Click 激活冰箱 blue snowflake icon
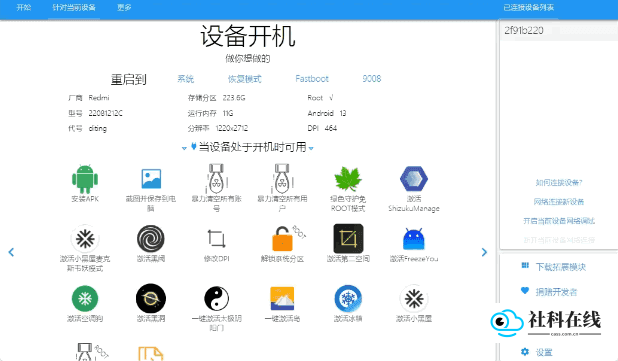 point(348,298)
